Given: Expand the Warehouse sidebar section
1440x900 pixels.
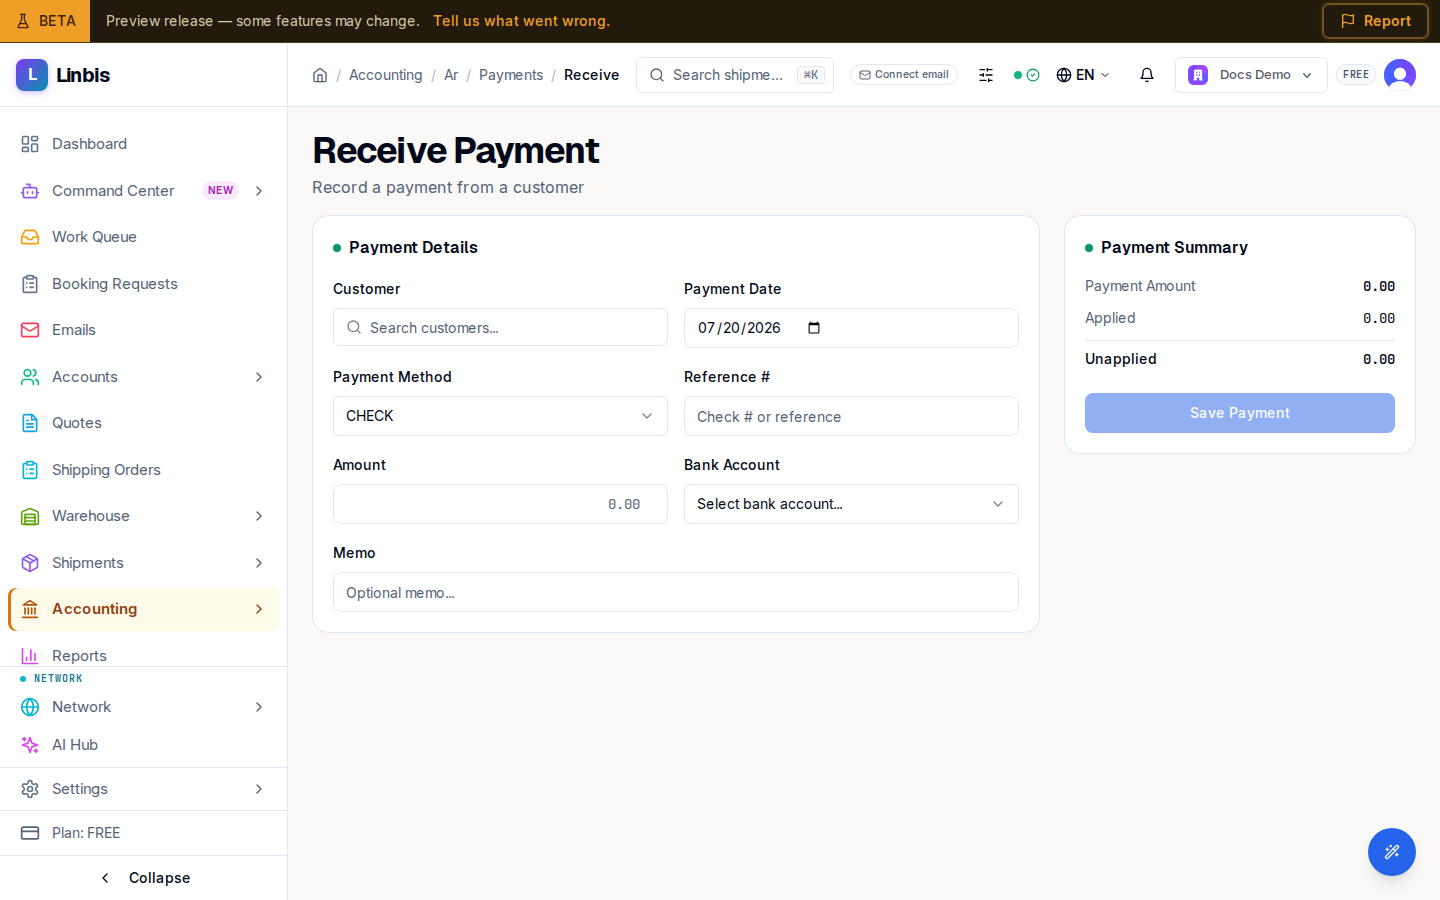Looking at the screenshot, I should coord(259,516).
